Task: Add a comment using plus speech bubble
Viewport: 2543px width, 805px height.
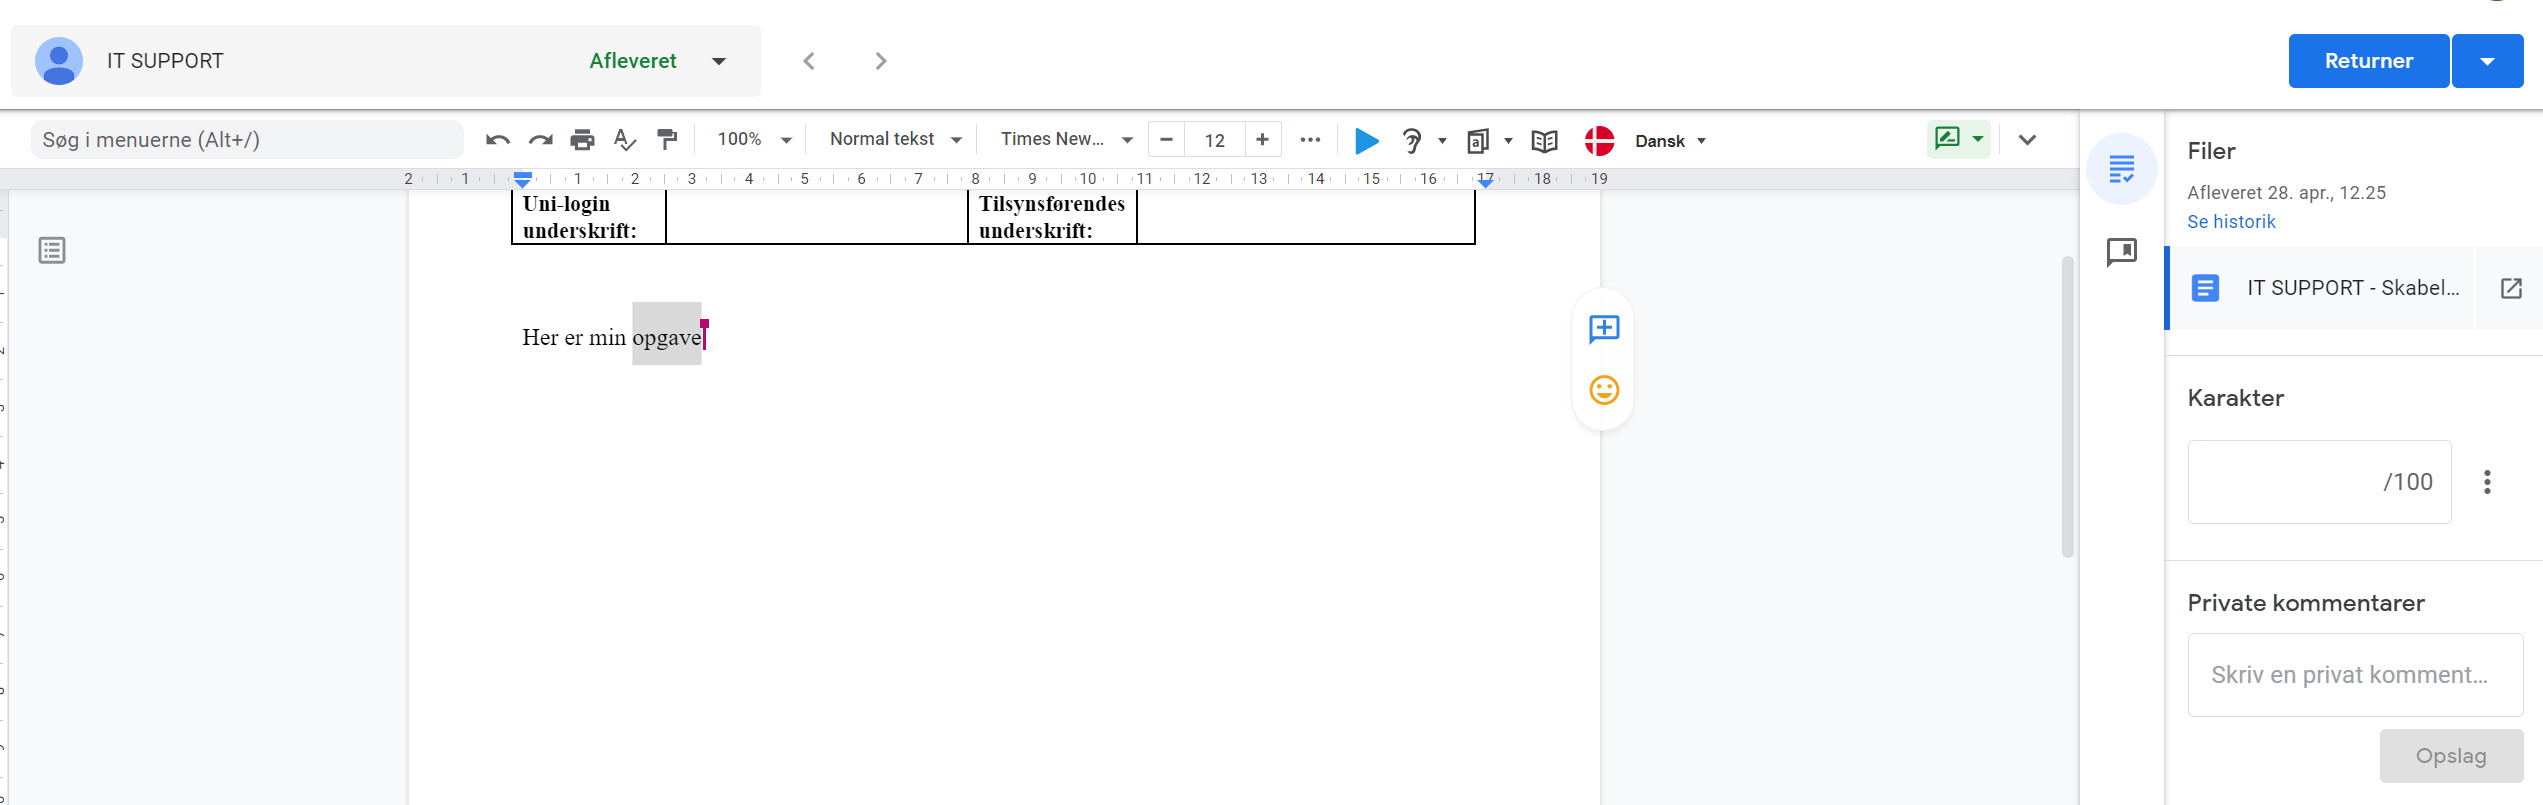Action: coord(1604,329)
